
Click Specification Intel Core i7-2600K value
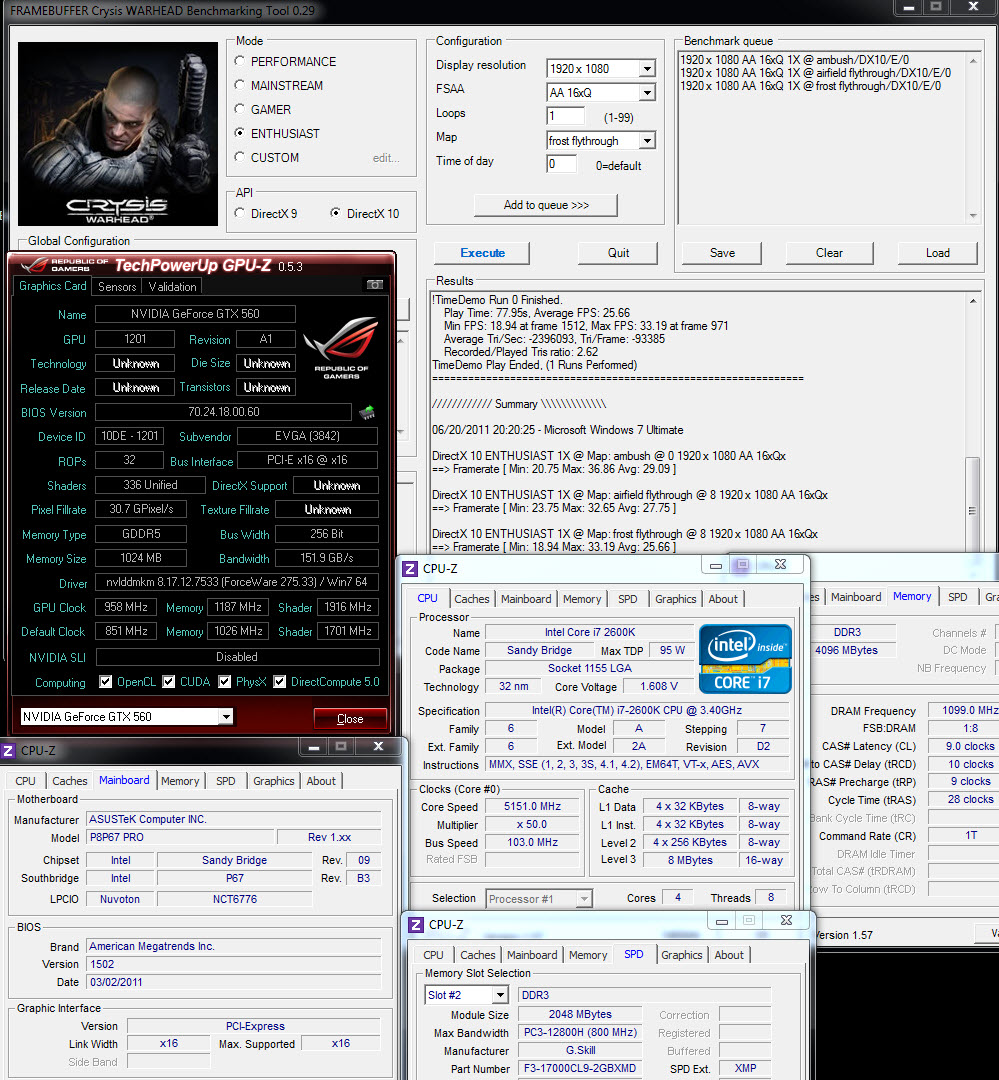(x=637, y=710)
